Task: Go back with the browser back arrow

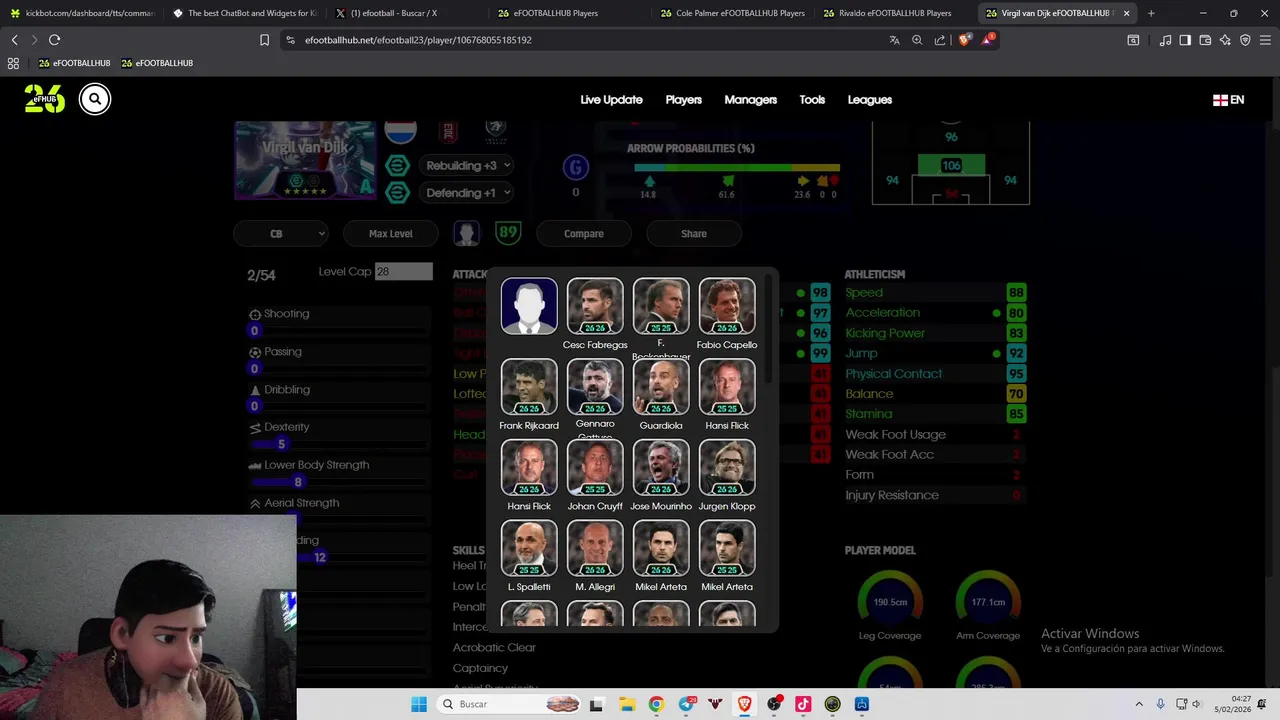Action: 14,40
